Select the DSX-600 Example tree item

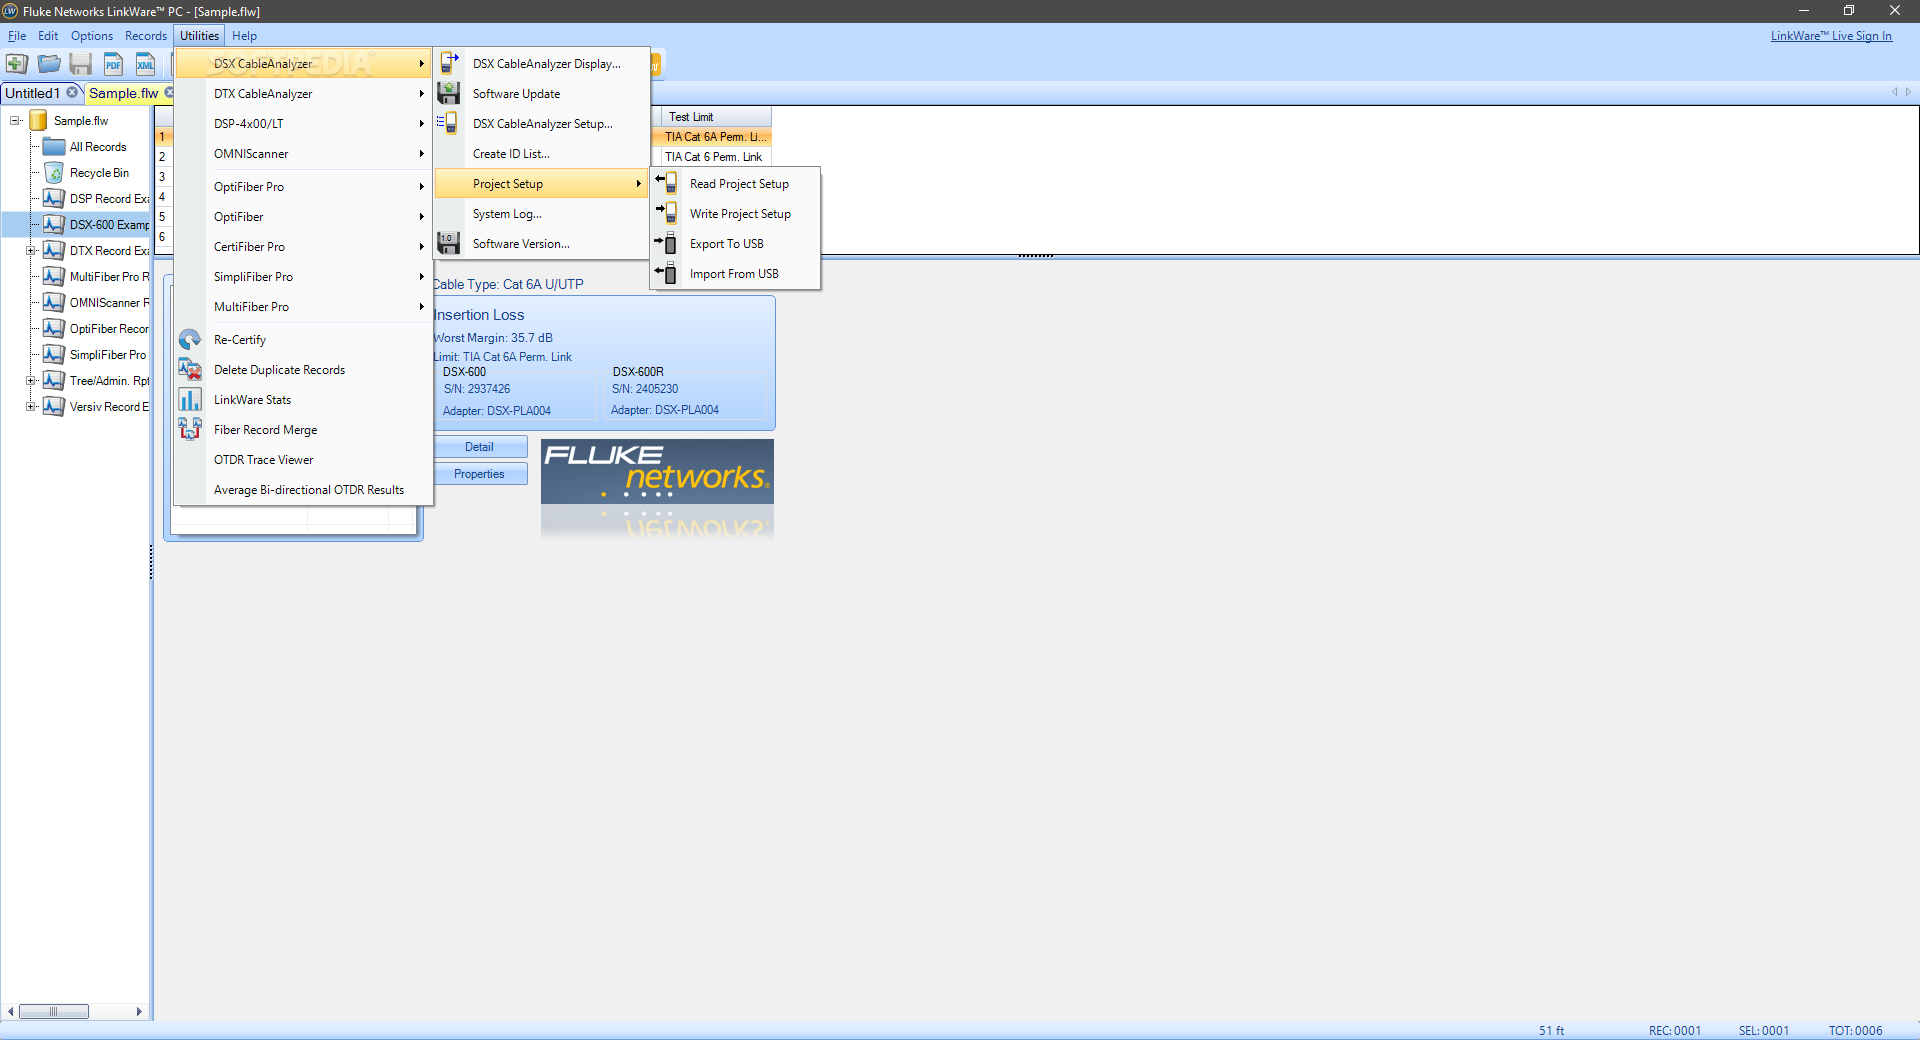[x=109, y=224]
